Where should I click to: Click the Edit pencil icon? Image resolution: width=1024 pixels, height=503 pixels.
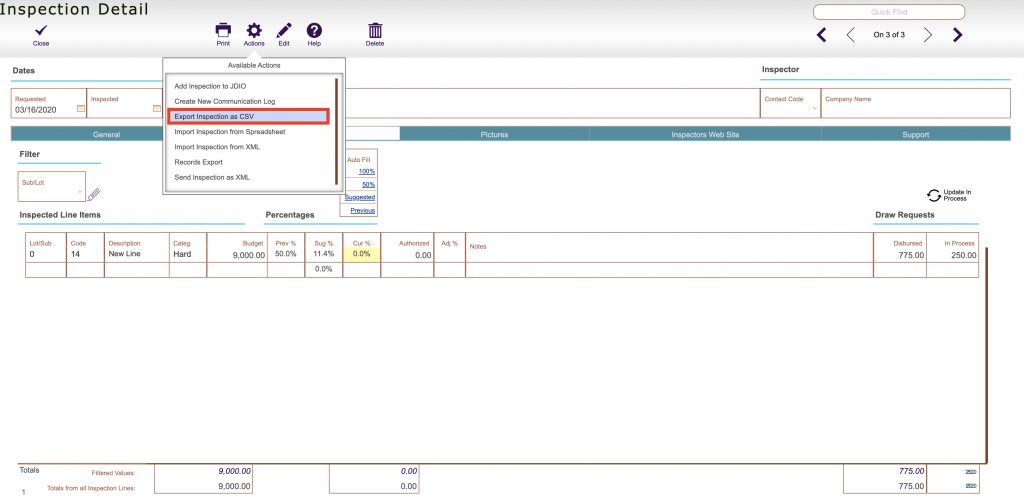tap(284, 30)
